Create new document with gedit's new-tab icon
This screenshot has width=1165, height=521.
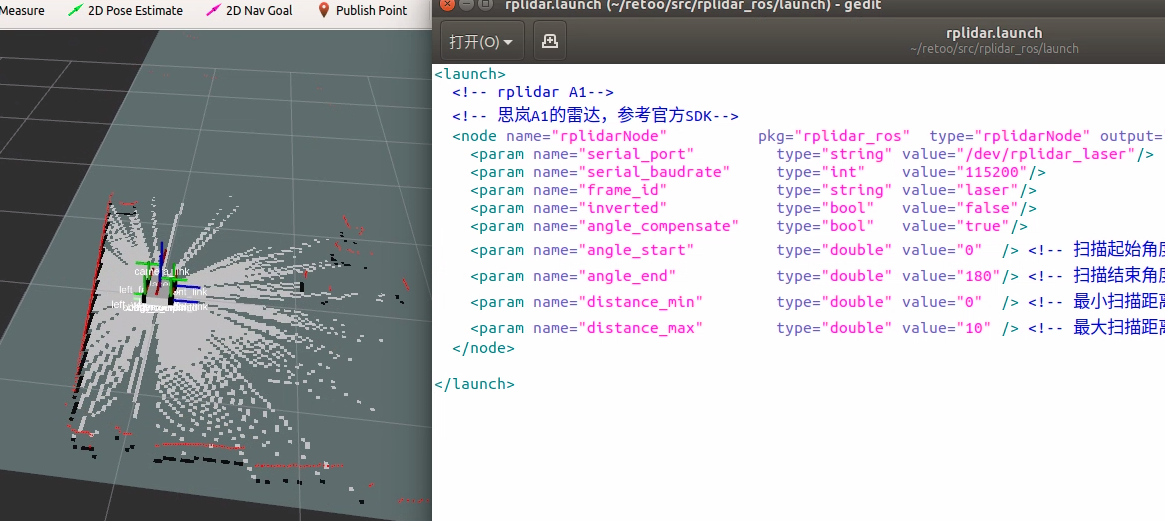pos(550,42)
